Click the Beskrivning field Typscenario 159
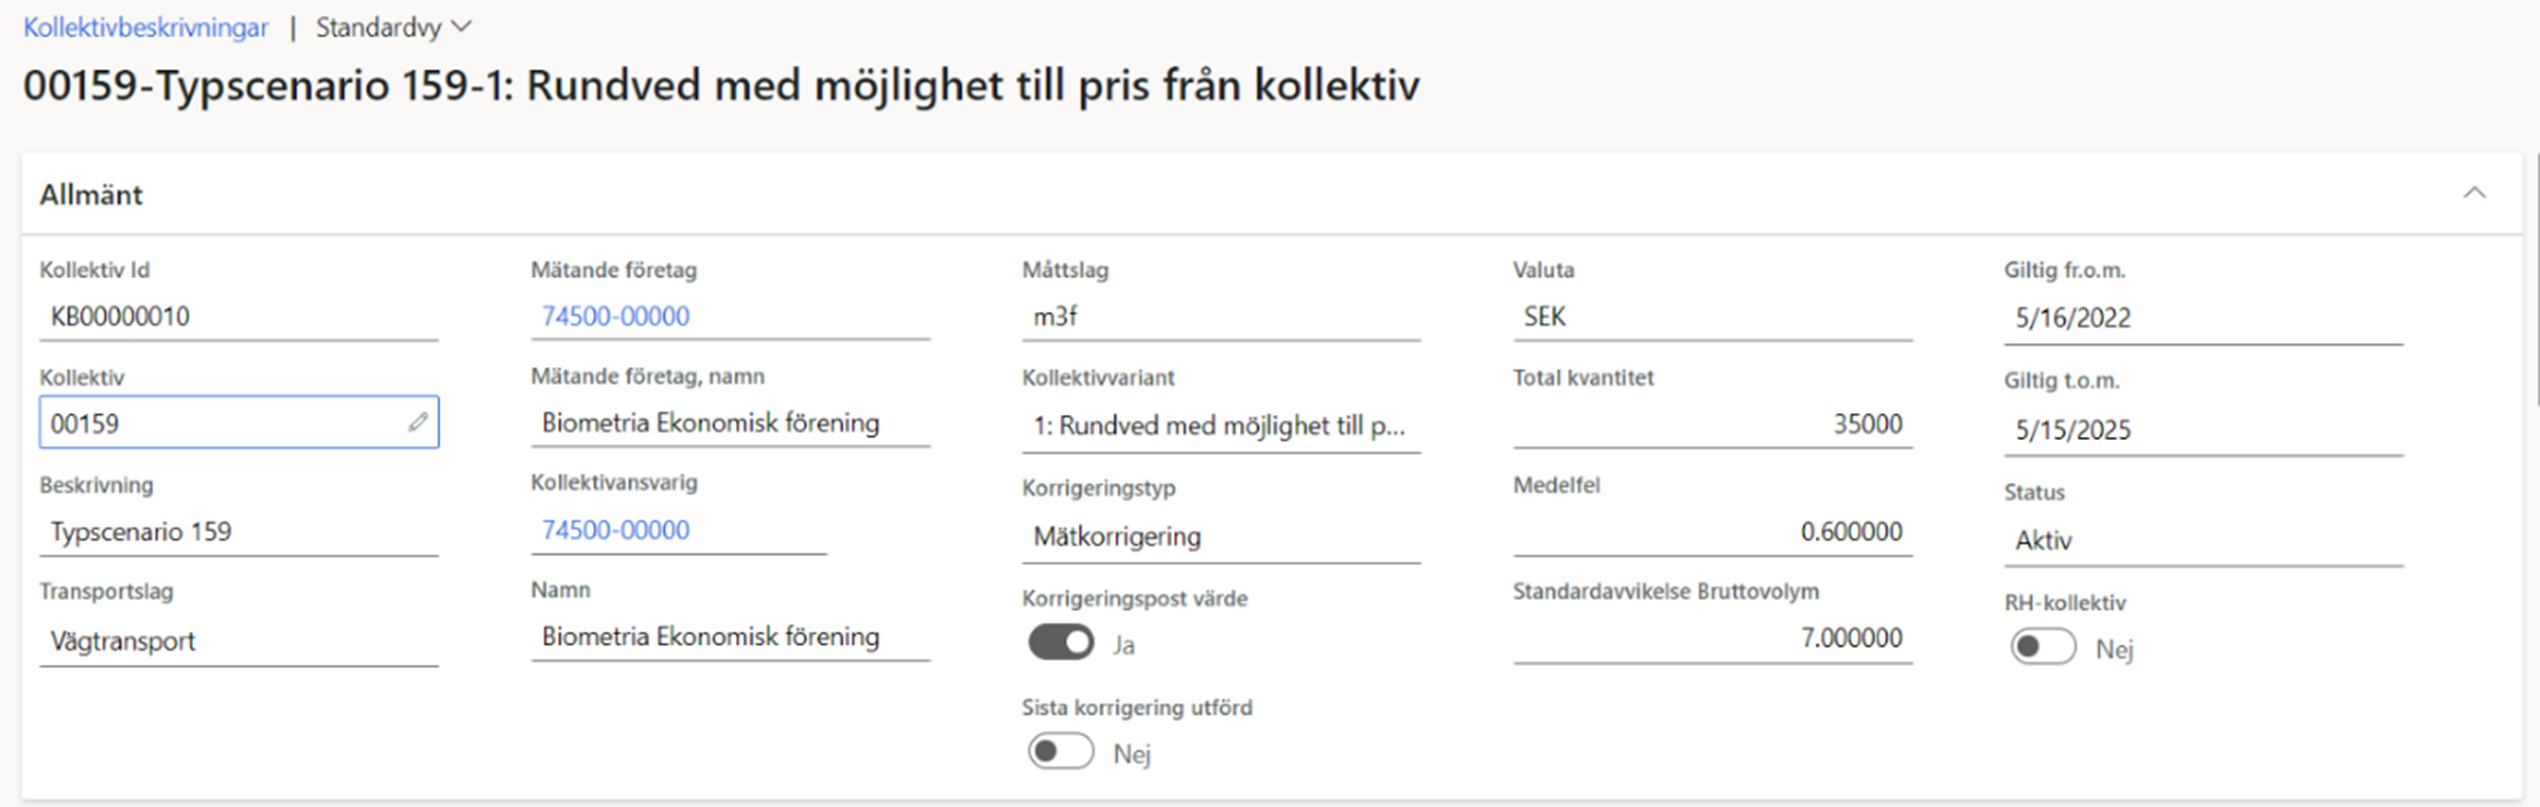 click(239, 532)
